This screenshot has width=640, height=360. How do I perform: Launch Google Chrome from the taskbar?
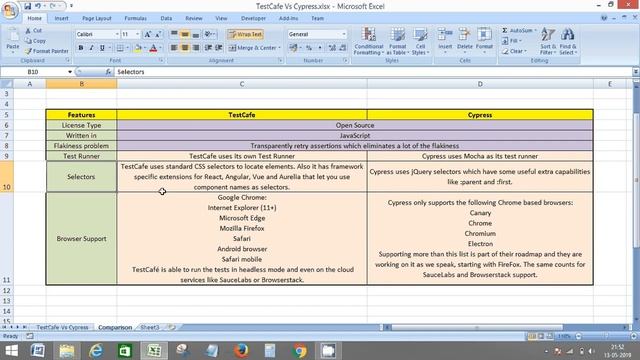pyautogui.click(x=300, y=351)
